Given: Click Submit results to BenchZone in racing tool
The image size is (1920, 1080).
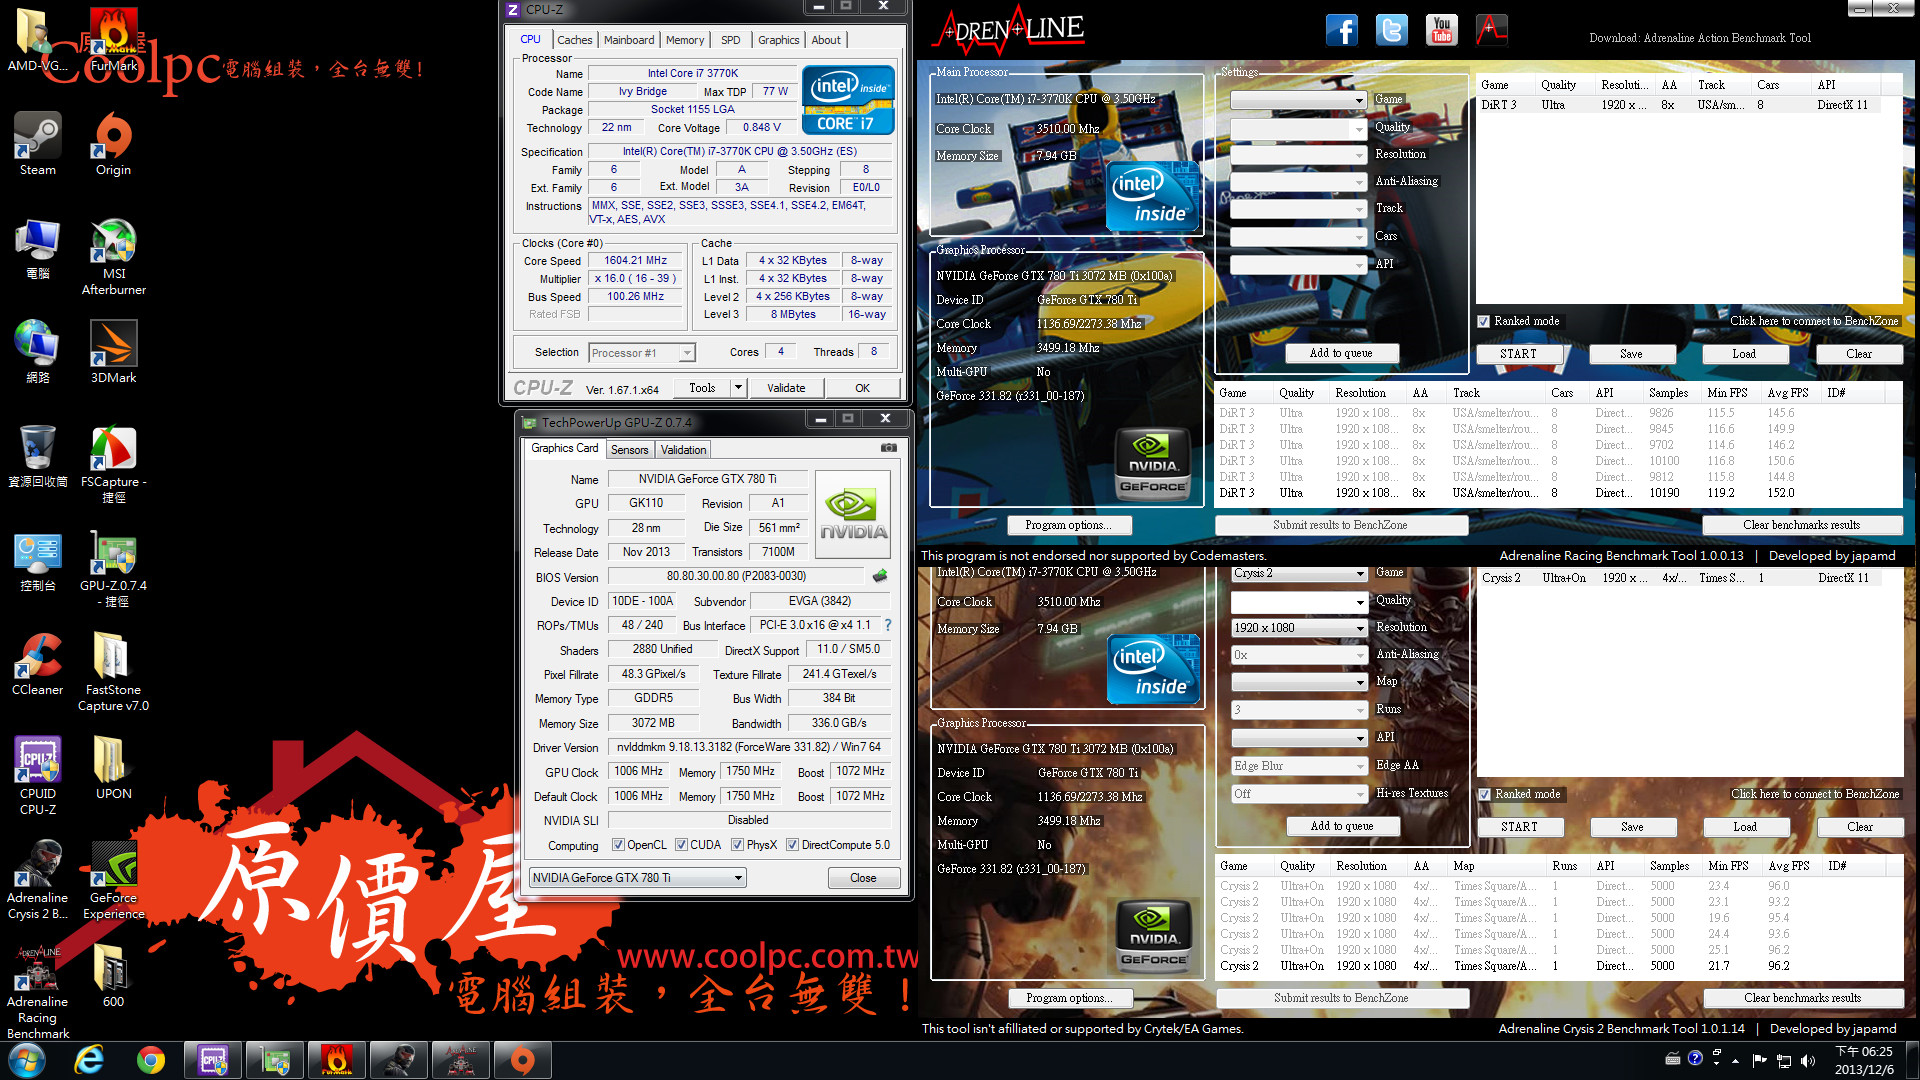Looking at the screenshot, I should (x=1340, y=525).
